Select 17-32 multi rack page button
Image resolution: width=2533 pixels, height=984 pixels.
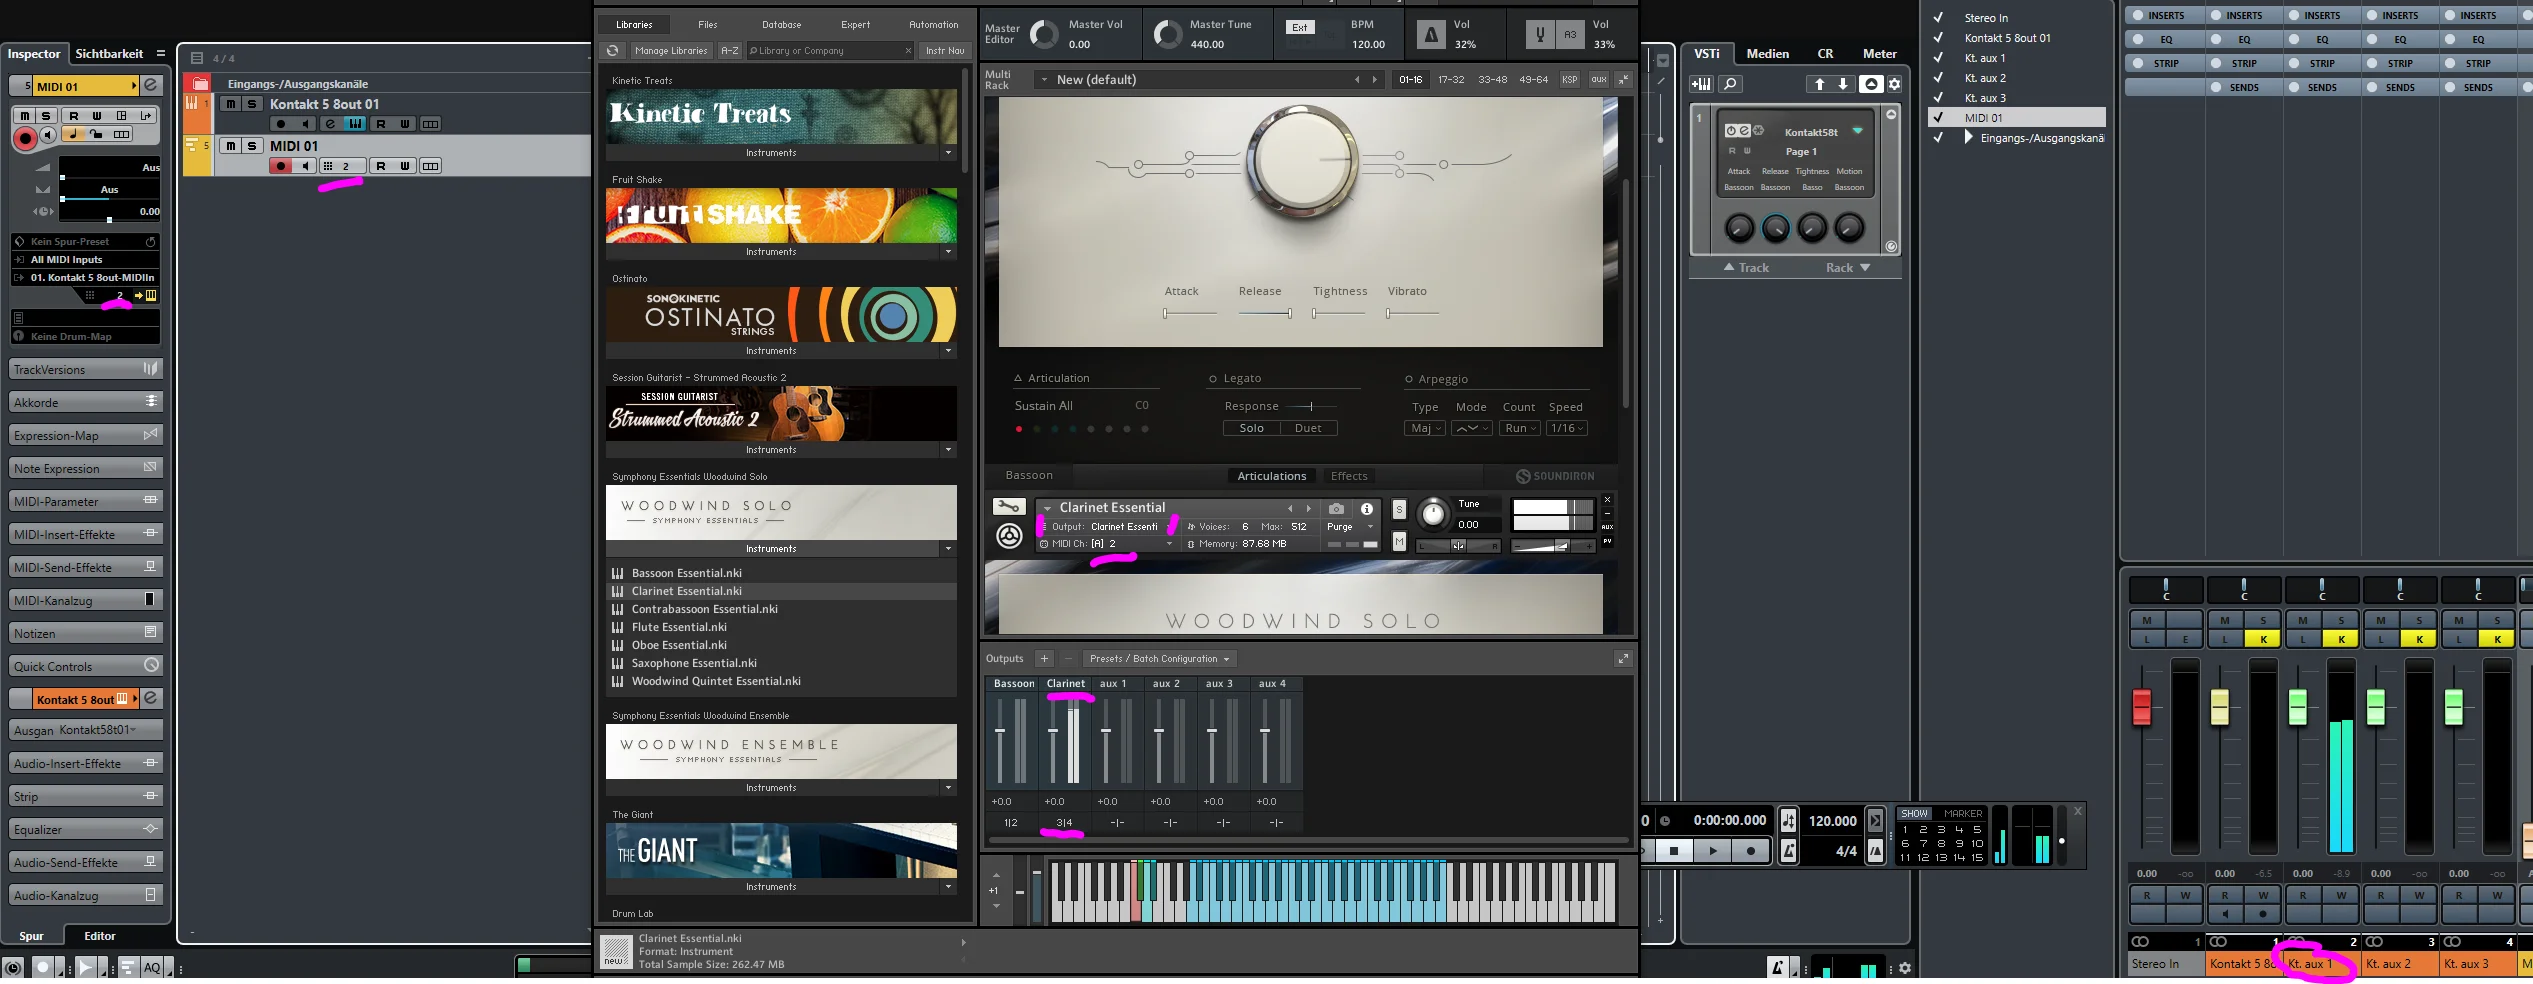coord(1451,80)
